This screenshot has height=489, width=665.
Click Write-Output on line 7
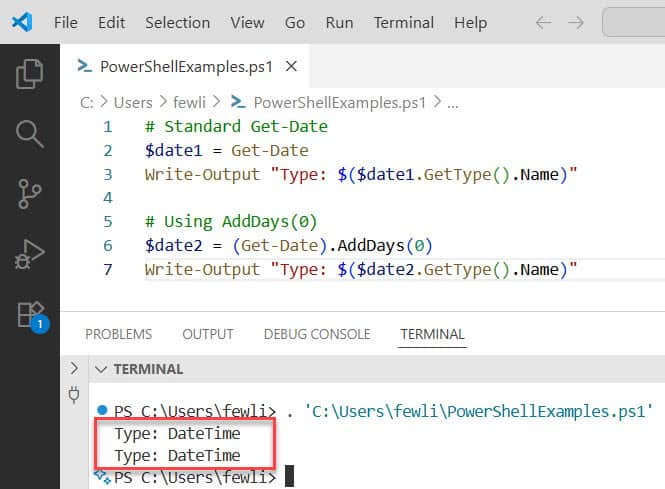[202, 269]
